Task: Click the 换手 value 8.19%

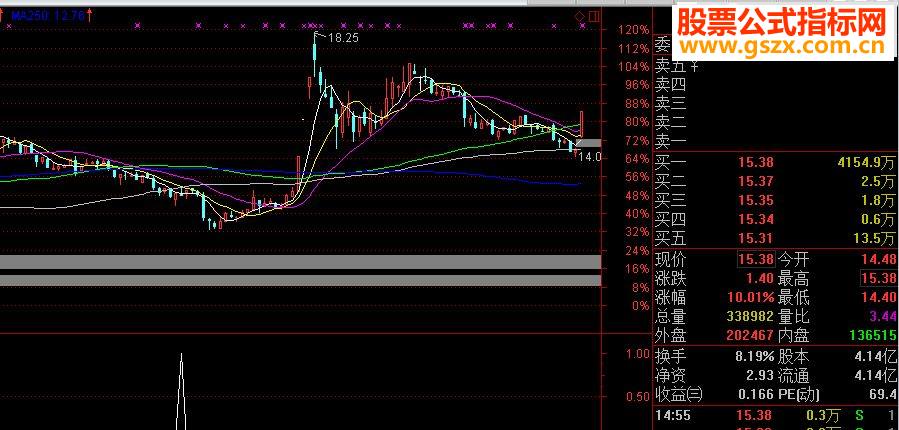Action: 755,357
